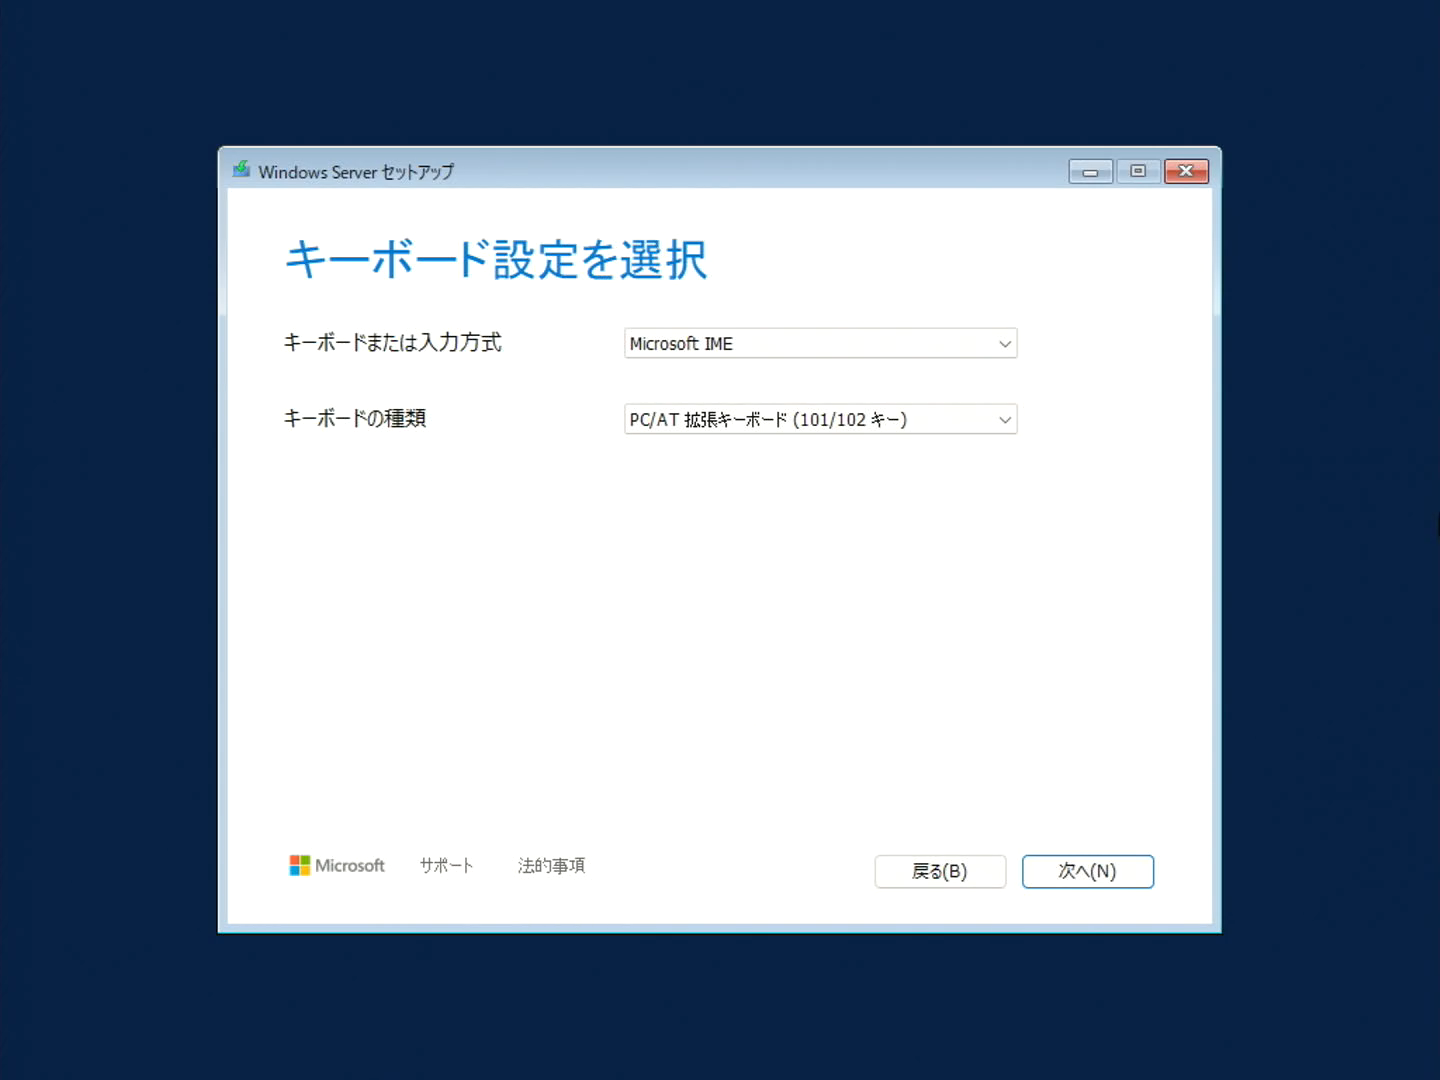Image resolution: width=1440 pixels, height=1080 pixels.
Task: Click the 次へ(N) button
Action: point(1088,872)
